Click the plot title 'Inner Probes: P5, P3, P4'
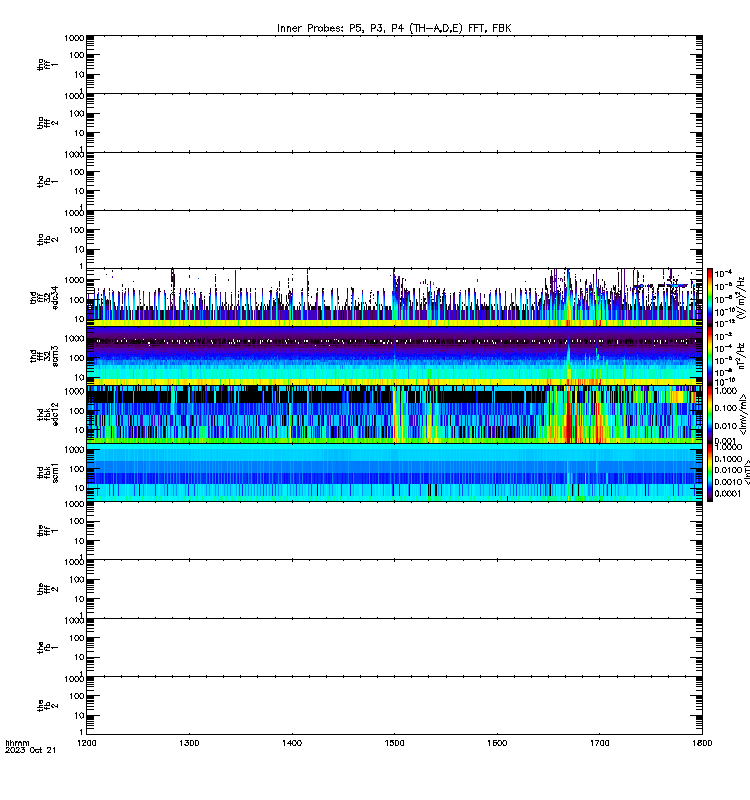This screenshot has height=800, width=750. (342, 29)
